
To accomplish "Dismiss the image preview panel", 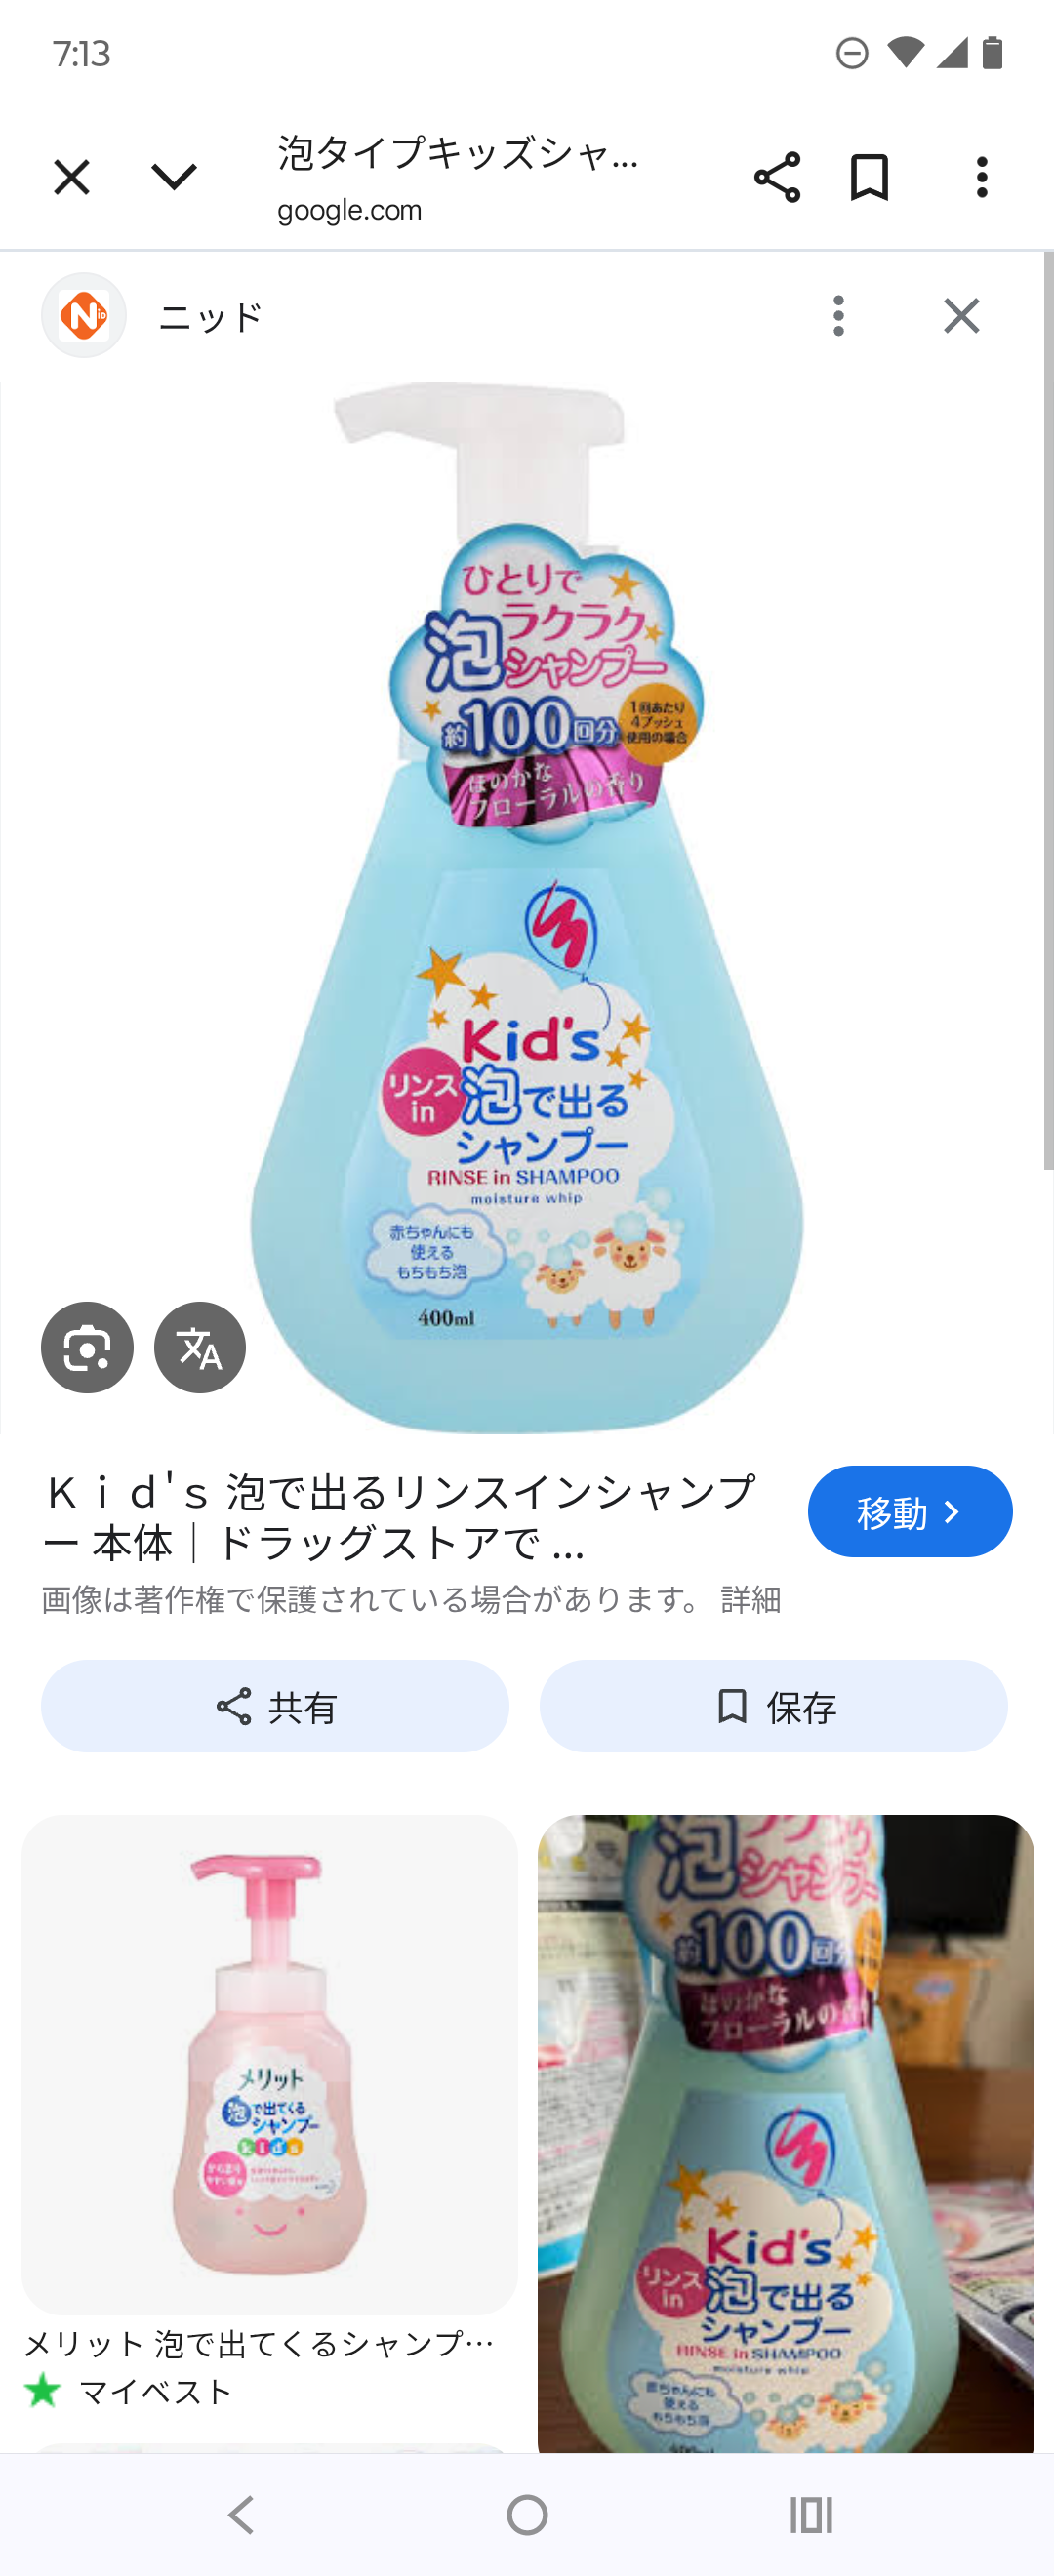I will click(962, 316).
